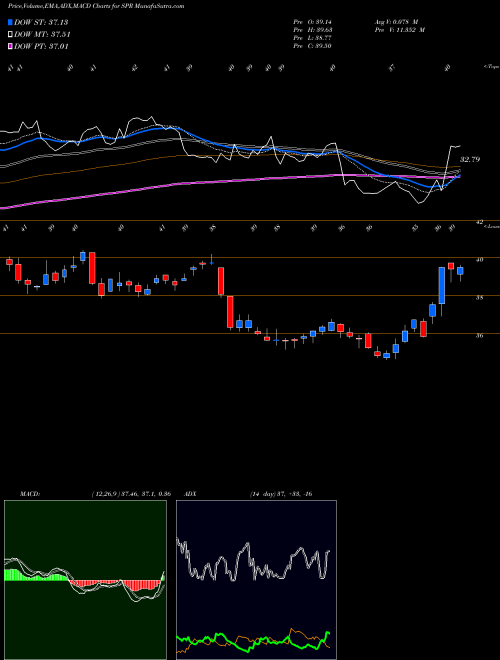Click the 'Pre V: 11.352 M' volume text
This screenshot has height=660, width=500.
(x=399, y=30)
